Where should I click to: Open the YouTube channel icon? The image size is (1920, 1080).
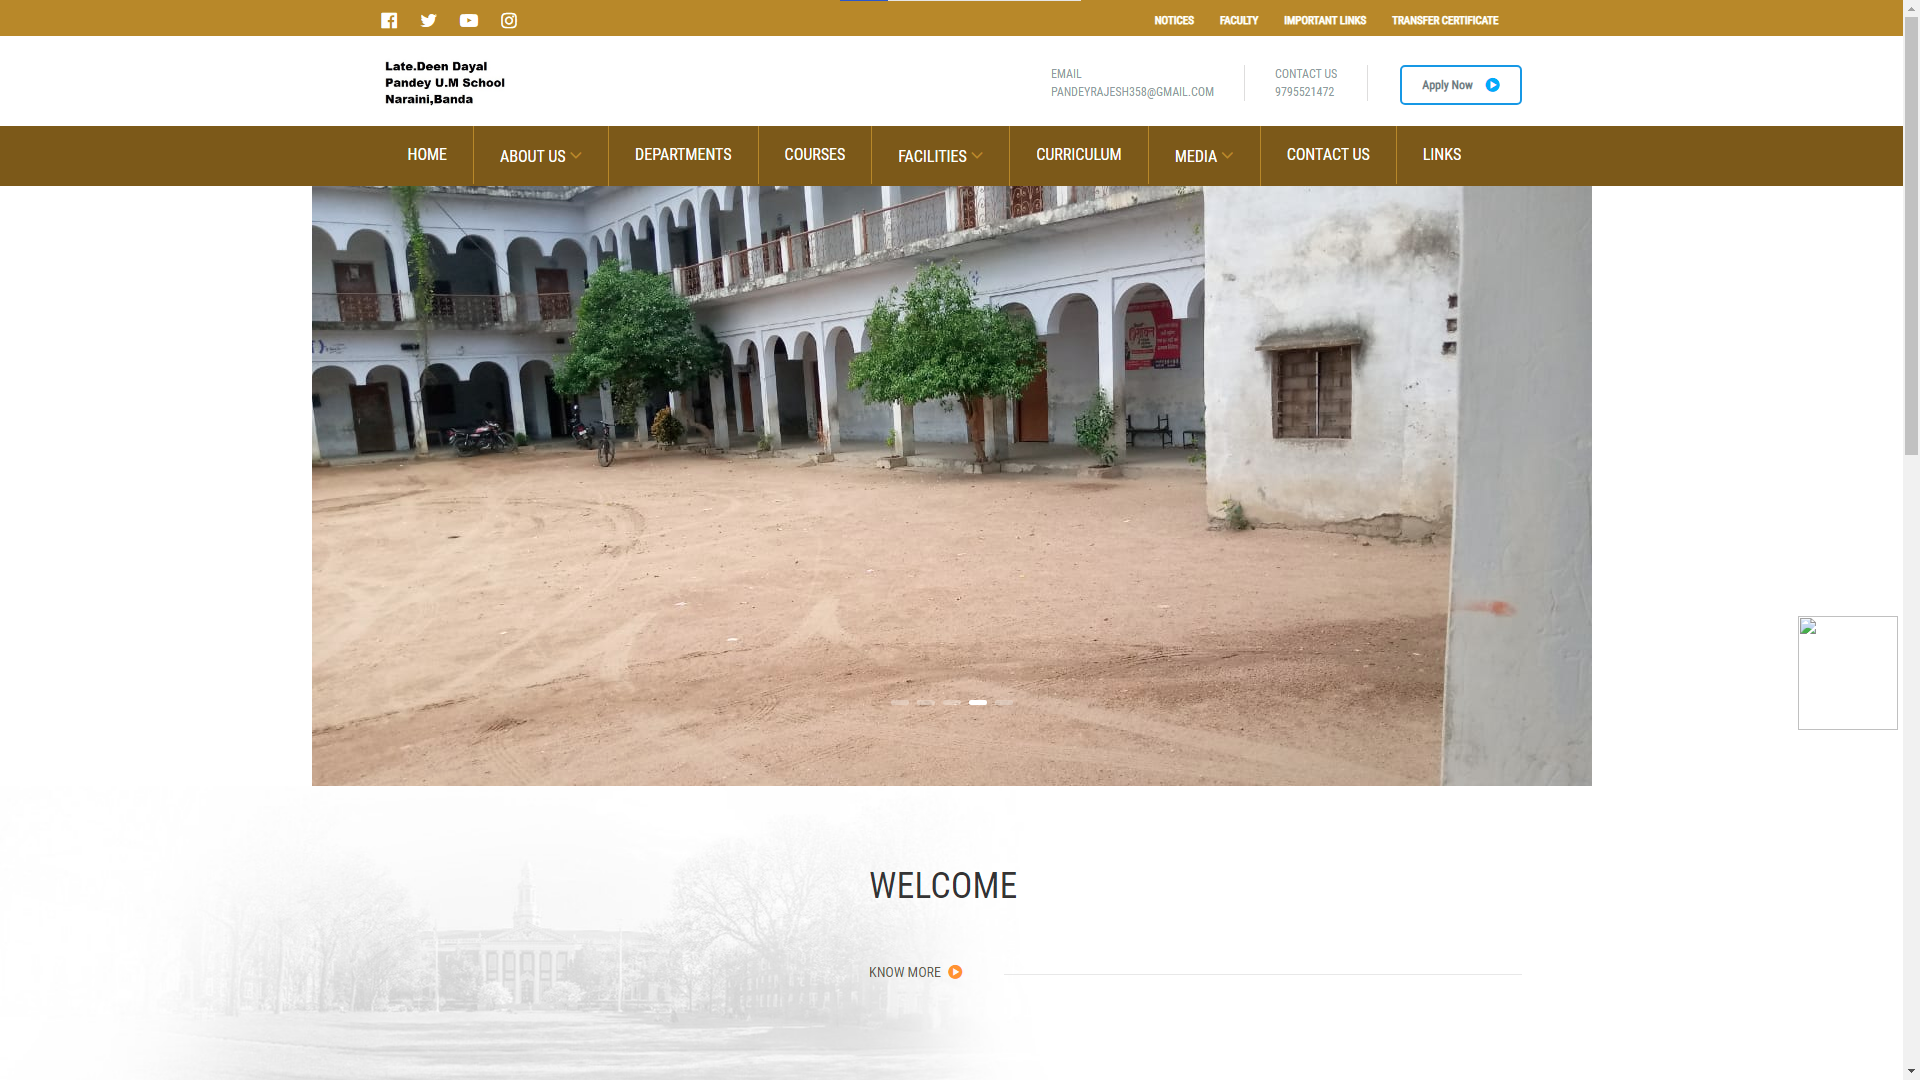(x=469, y=20)
